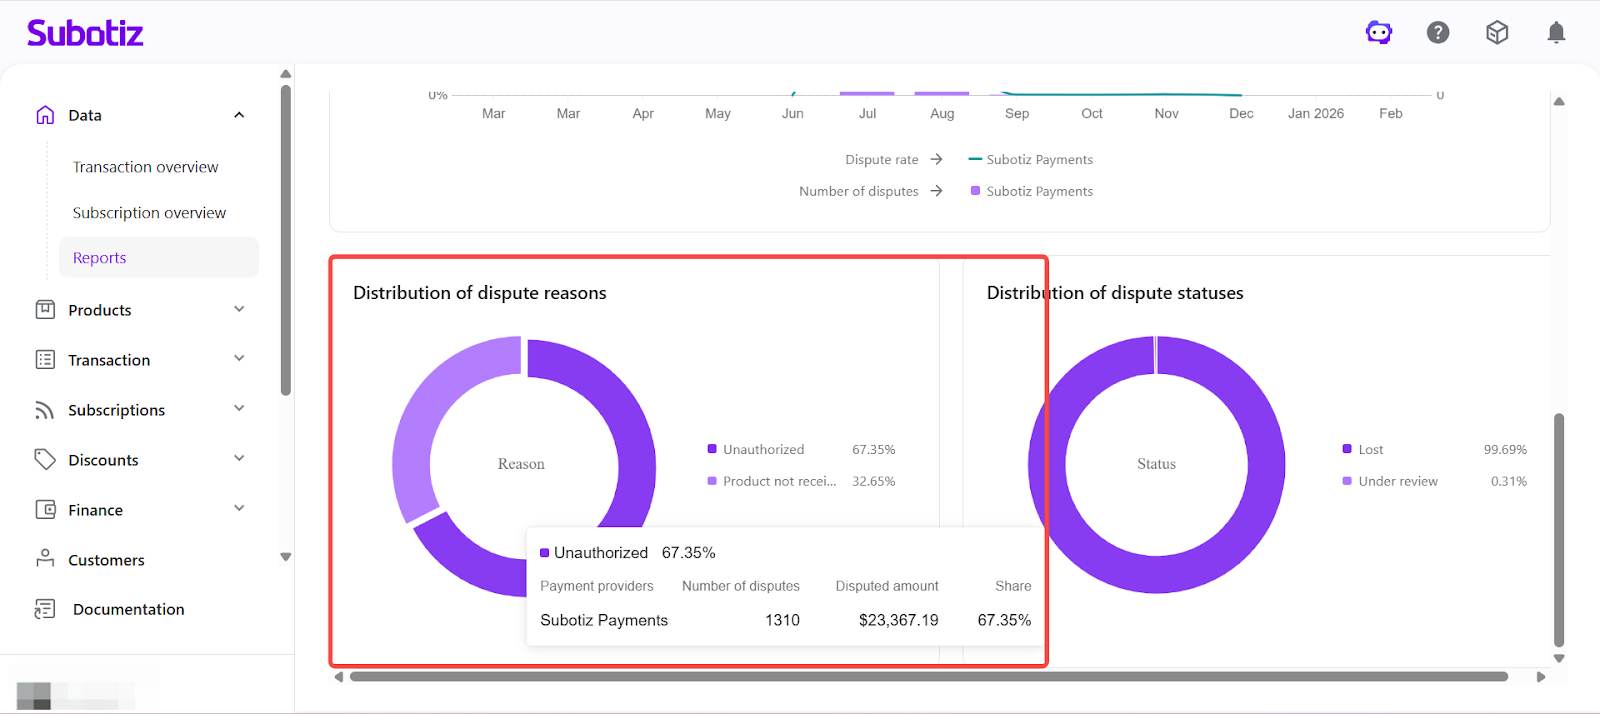Viewport: 1600px width, 714px height.
Task: Go to Subscription overview
Action: click(149, 213)
